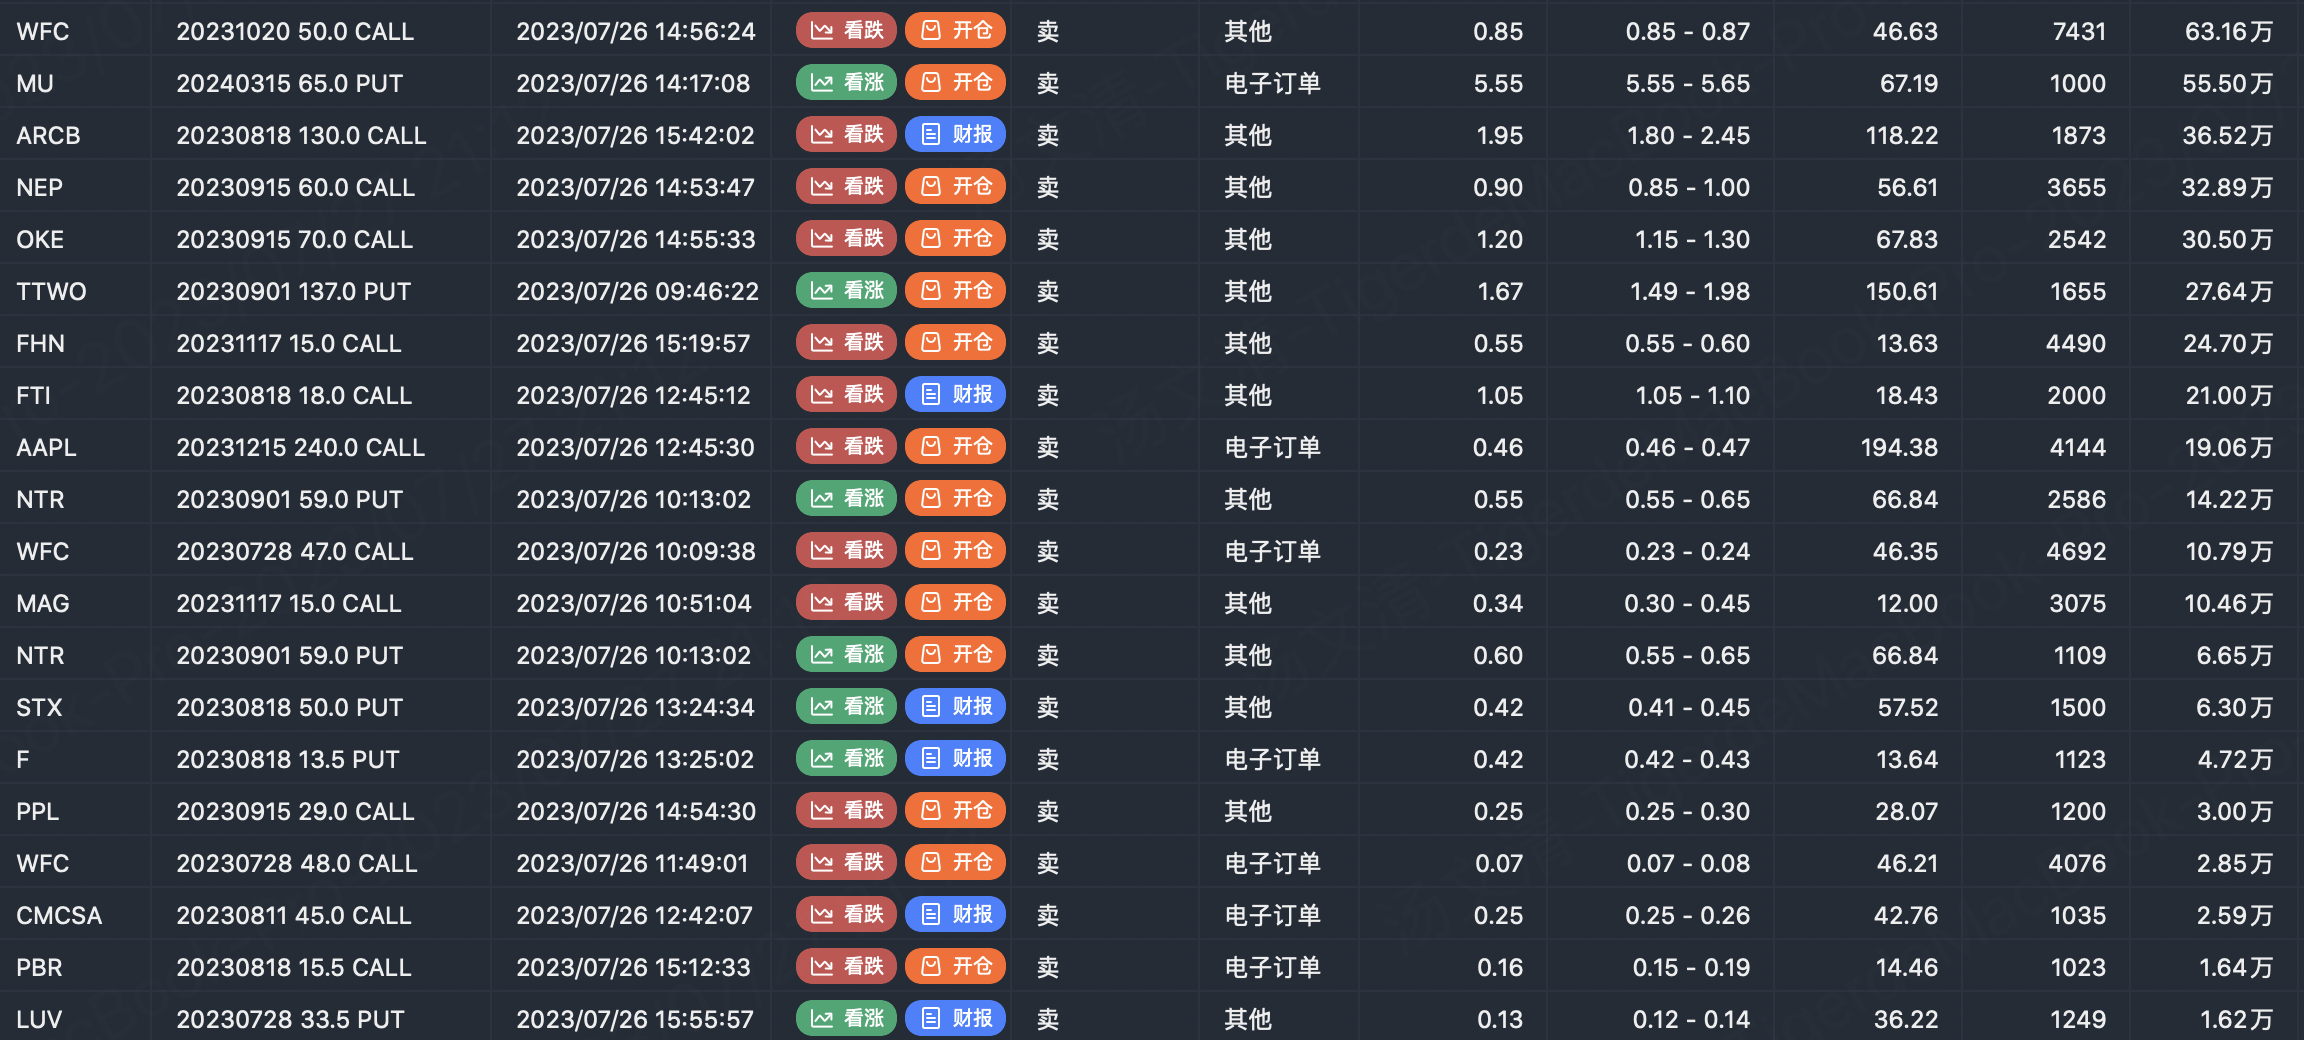
Task: Click the 看涨 tag in the F row
Action: point(846,758)
